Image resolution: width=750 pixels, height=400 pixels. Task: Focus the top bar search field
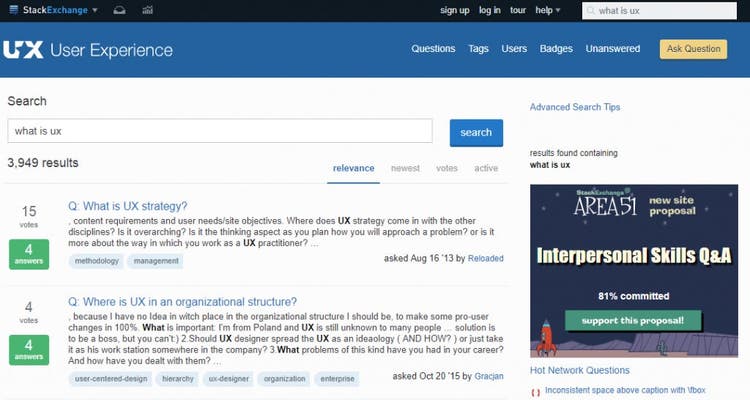click(659, 11)
